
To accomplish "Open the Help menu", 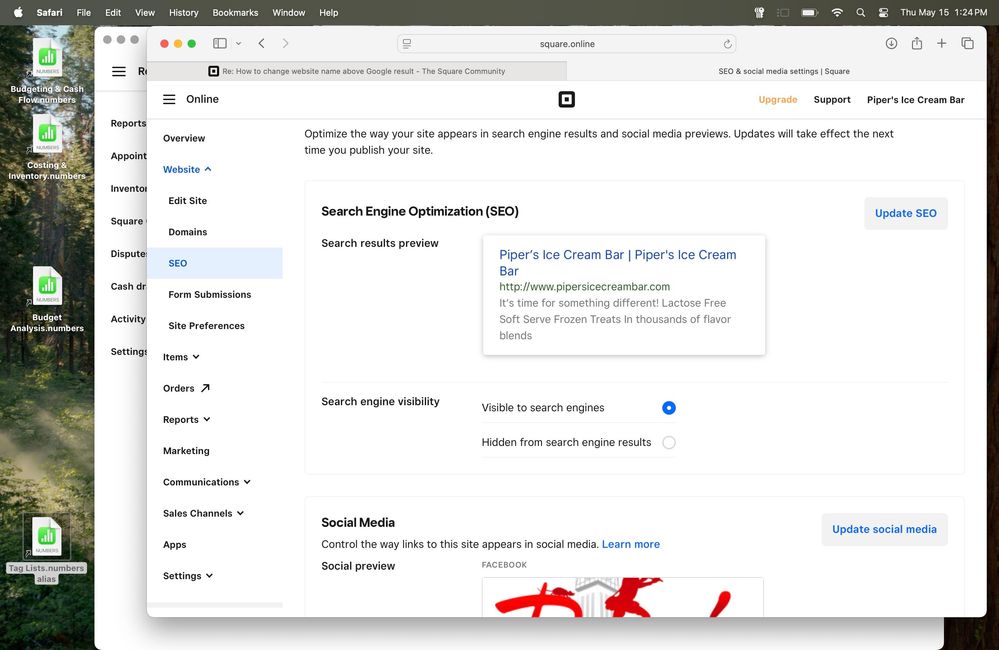I will point(329,12).
